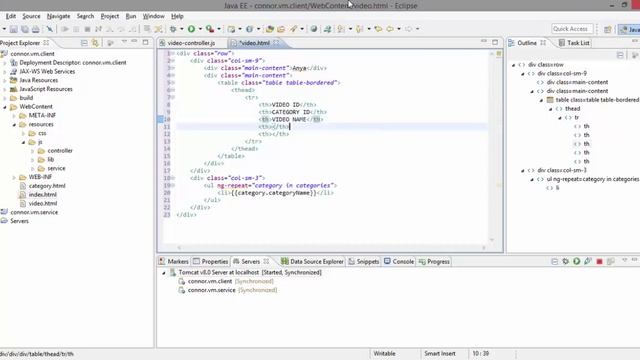Screen dimensions: 640x360
Task: Start the server in profile mode icon
Action: pyautogui.click(x=588, y=261)
